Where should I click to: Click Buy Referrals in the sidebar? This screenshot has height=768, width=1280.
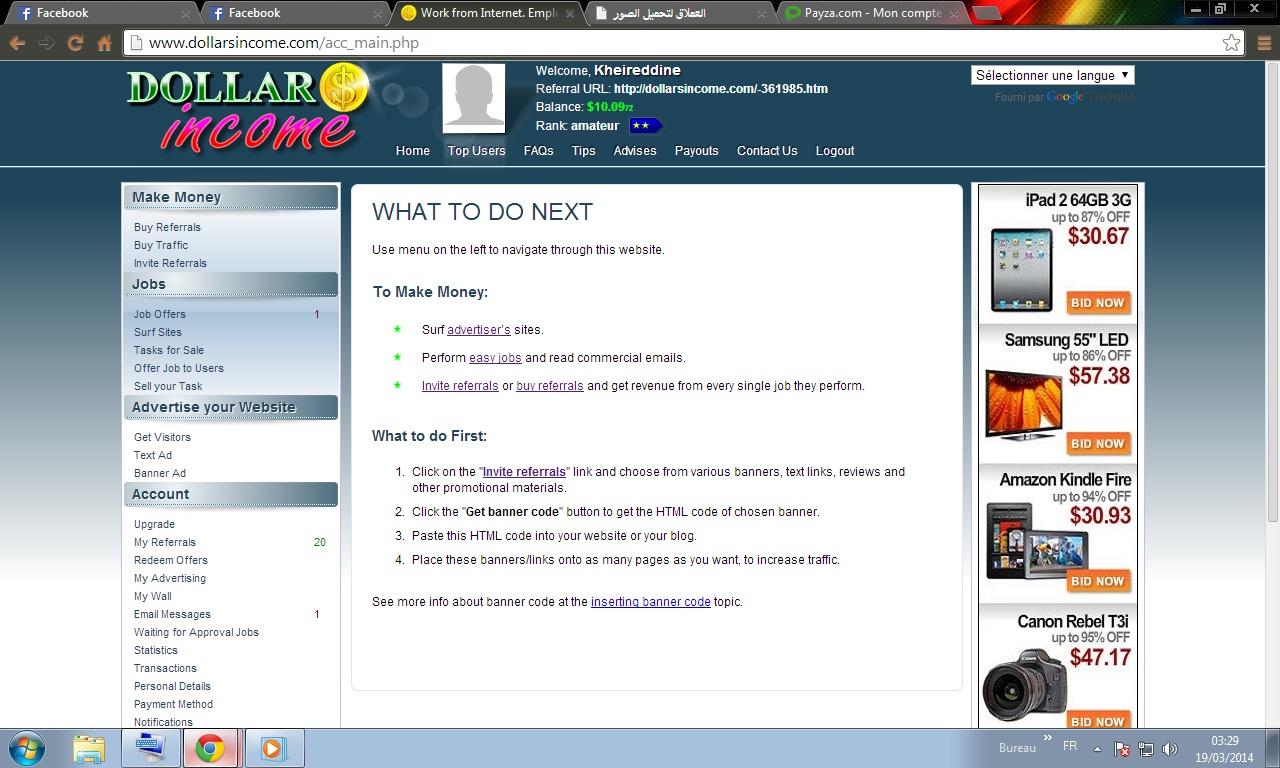tap(167, 227)
